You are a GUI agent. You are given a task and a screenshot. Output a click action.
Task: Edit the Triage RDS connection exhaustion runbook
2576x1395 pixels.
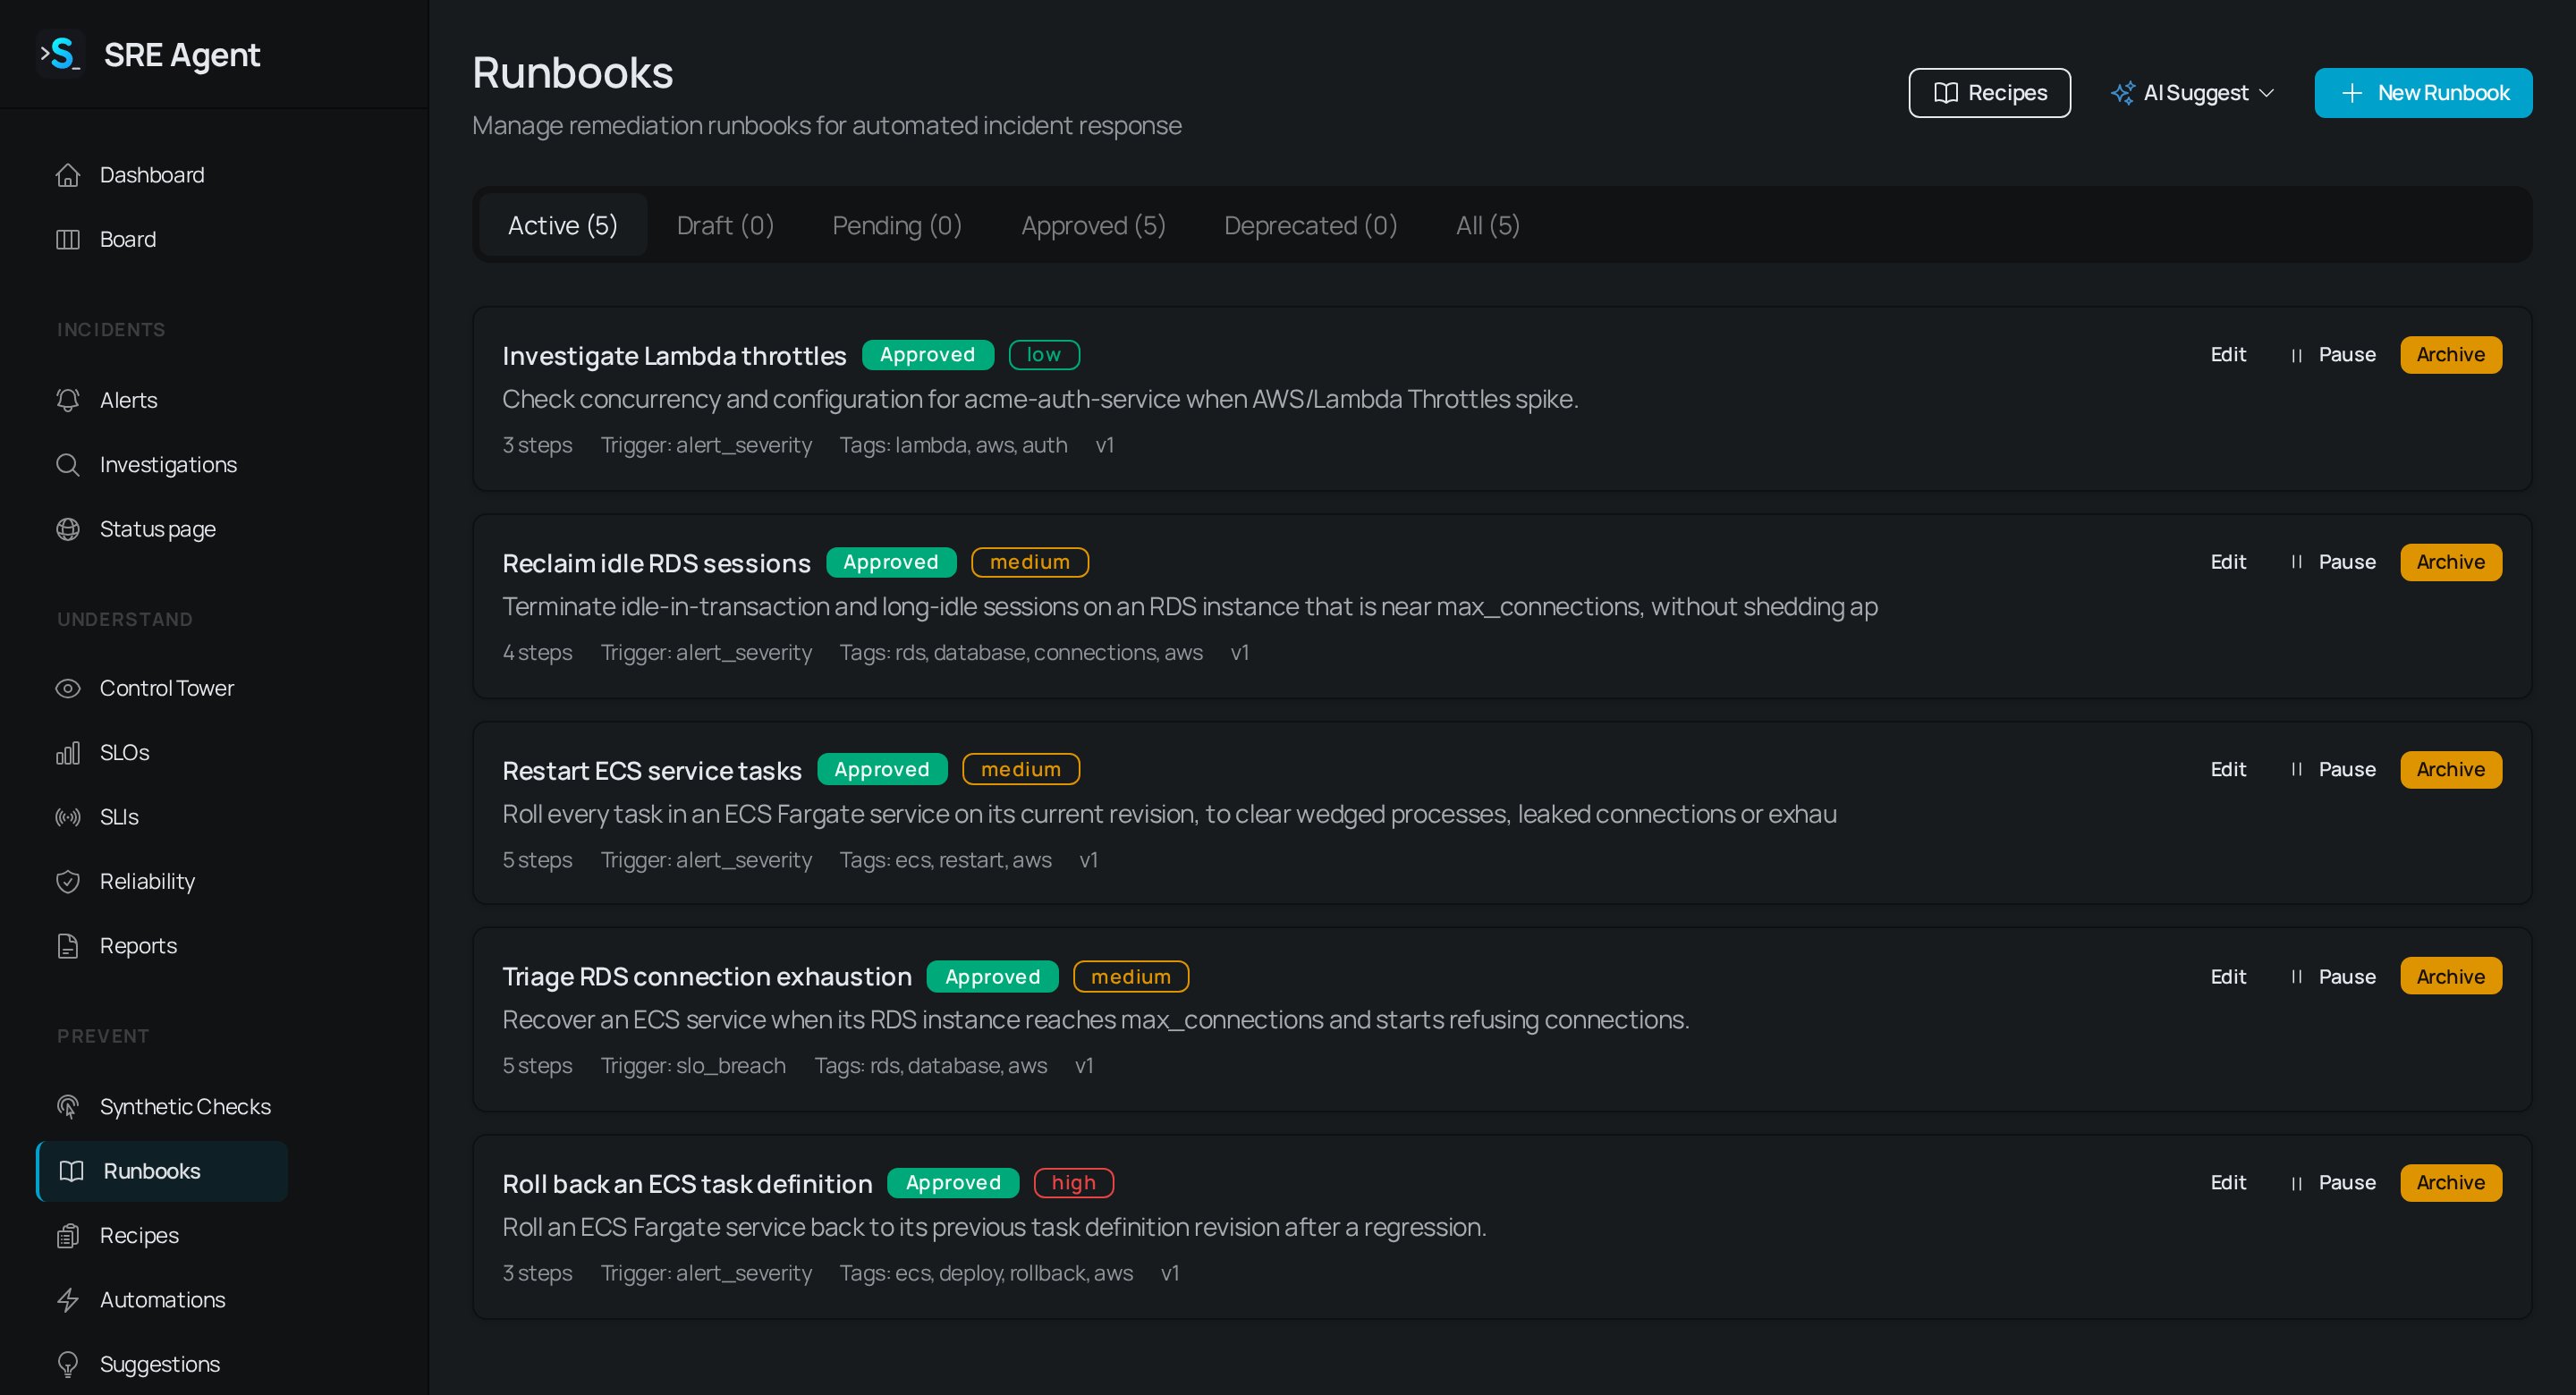[2228, 977]
